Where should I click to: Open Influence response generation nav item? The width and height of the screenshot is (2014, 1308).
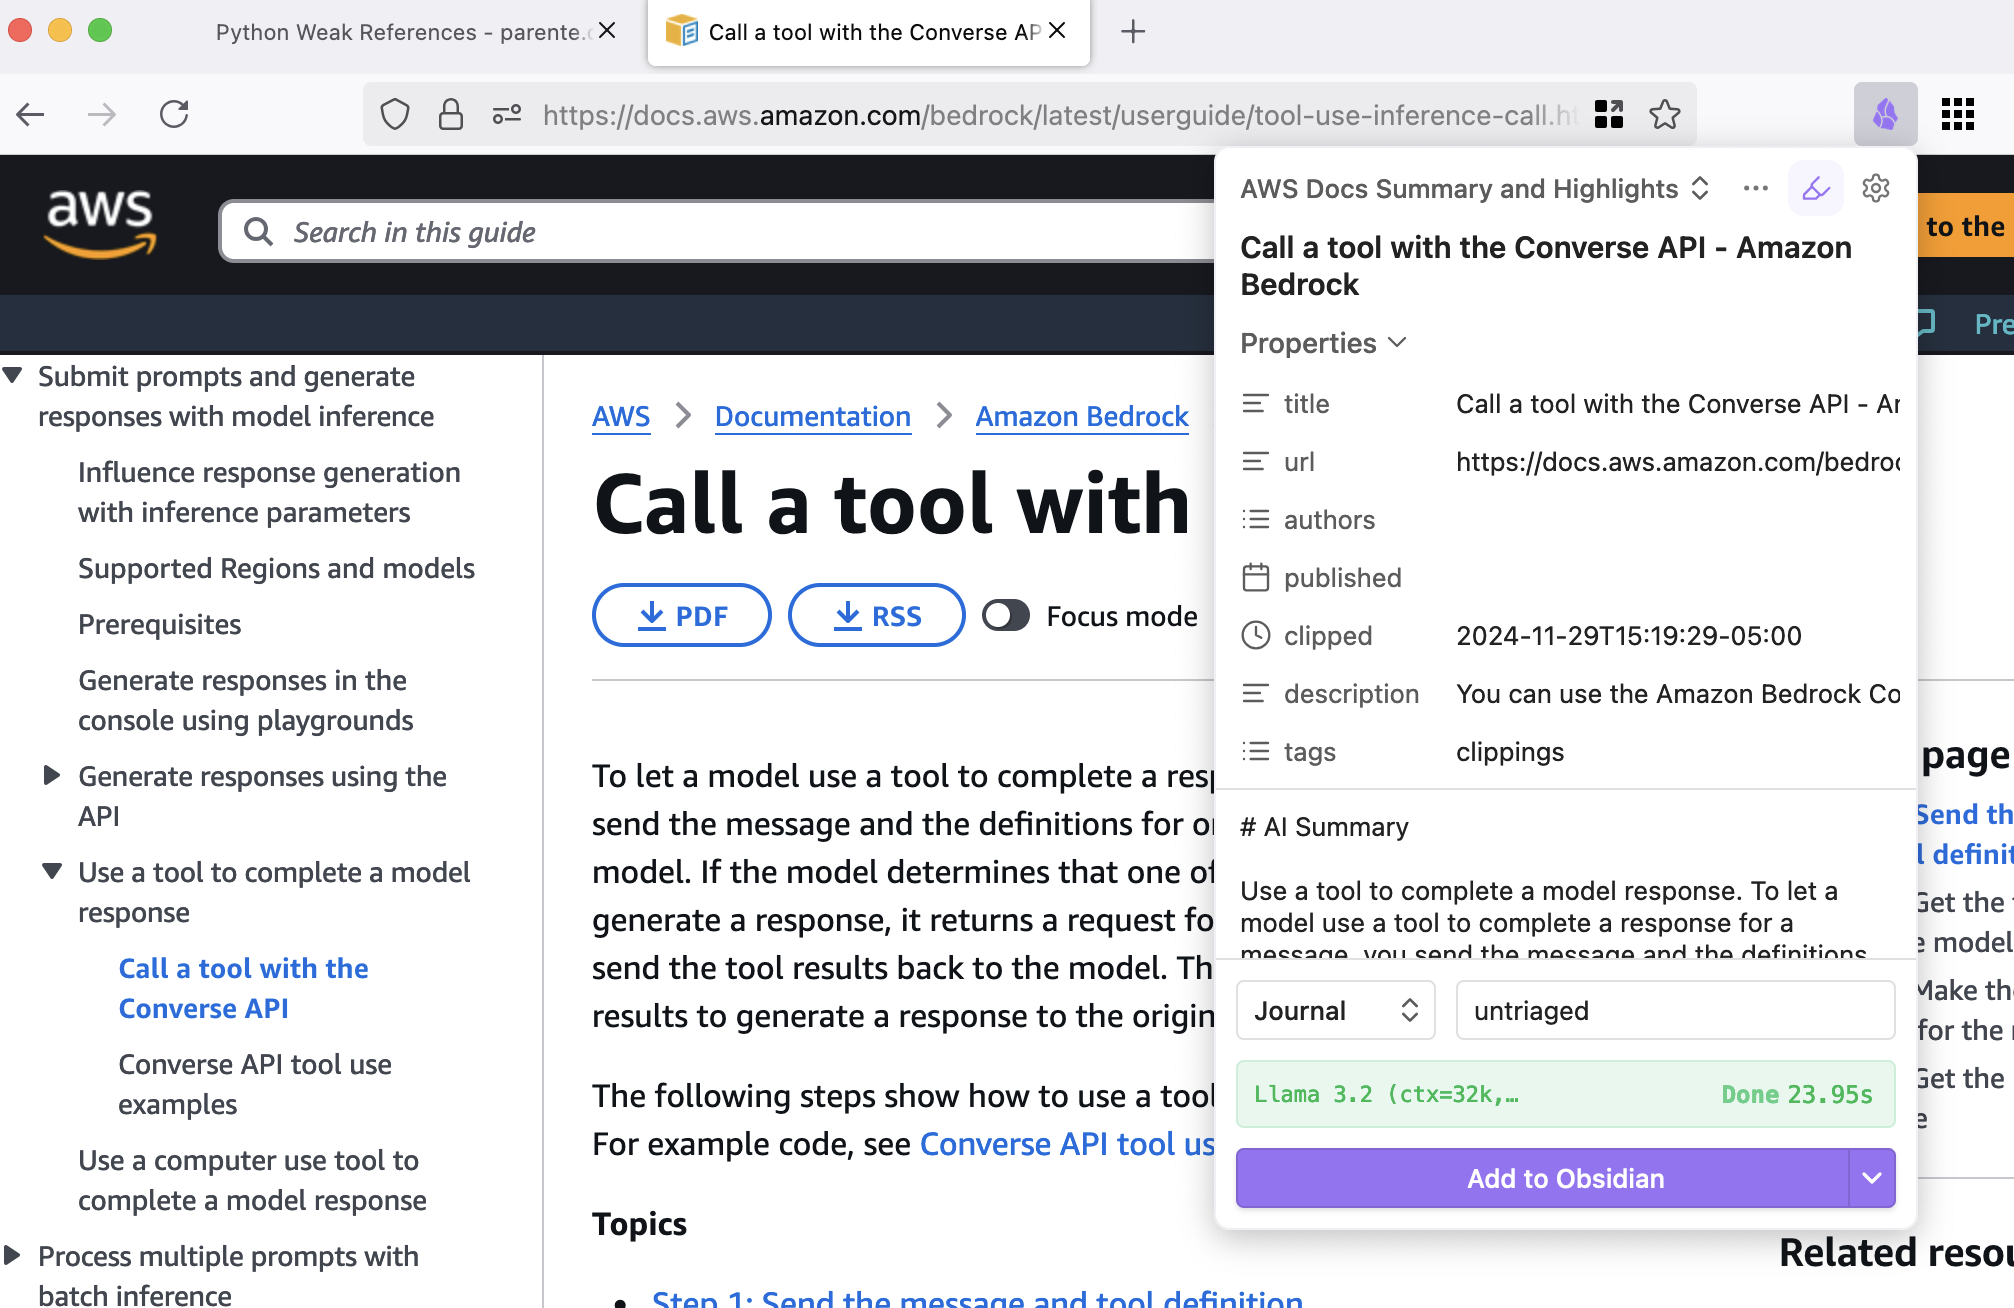pyautogui.click(x=270, y=492)
